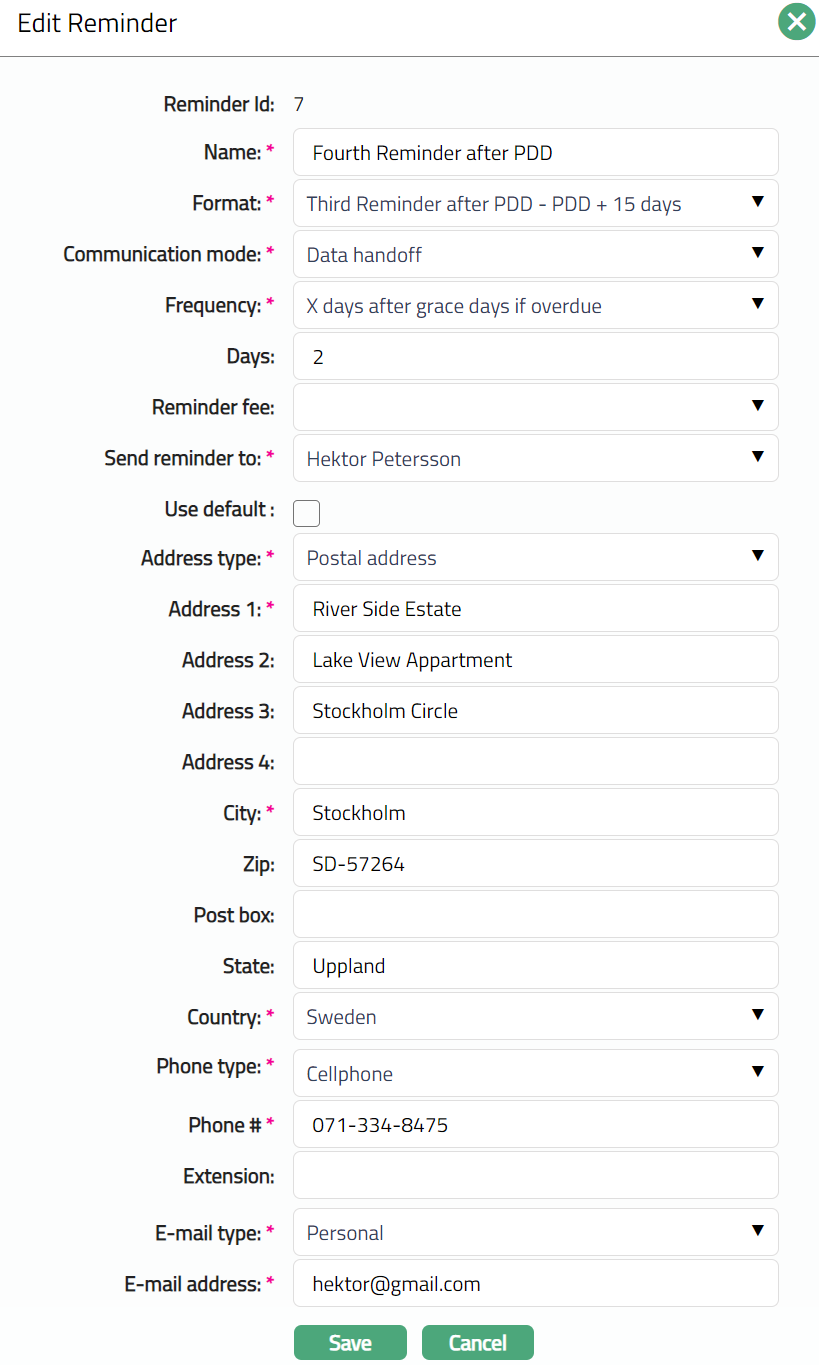
Task: Tick the Use default checkbox
Action: coord(306,513)
